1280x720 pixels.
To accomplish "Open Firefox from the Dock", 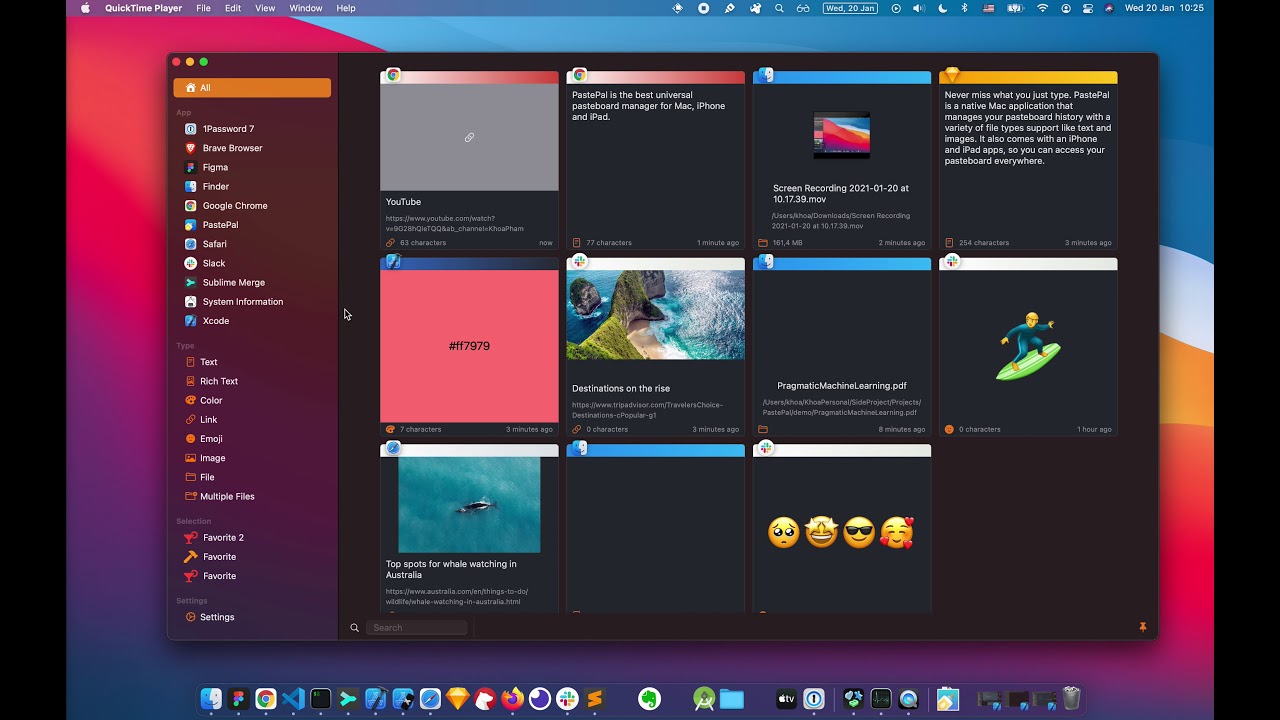I will [512, 699].
